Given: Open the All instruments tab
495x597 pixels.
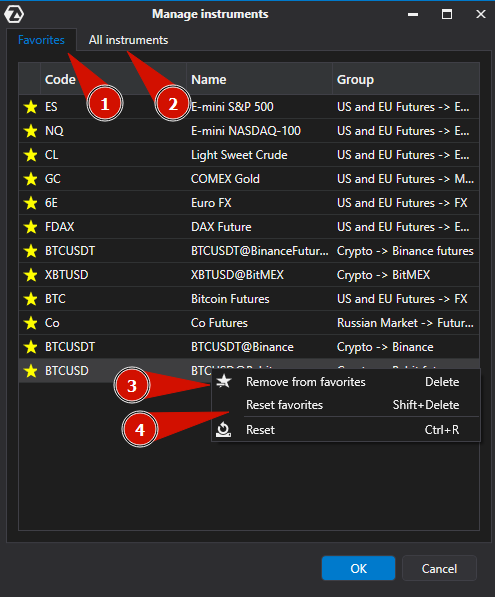Looking at the screenshot, I should 128,40.
